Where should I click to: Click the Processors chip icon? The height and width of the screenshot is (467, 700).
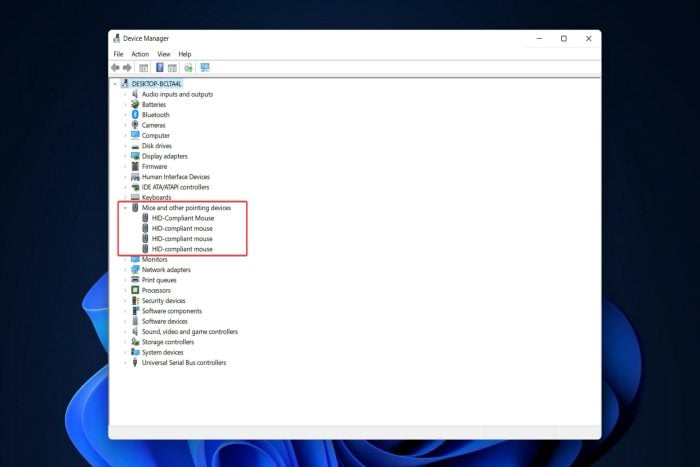coord(135,290)
